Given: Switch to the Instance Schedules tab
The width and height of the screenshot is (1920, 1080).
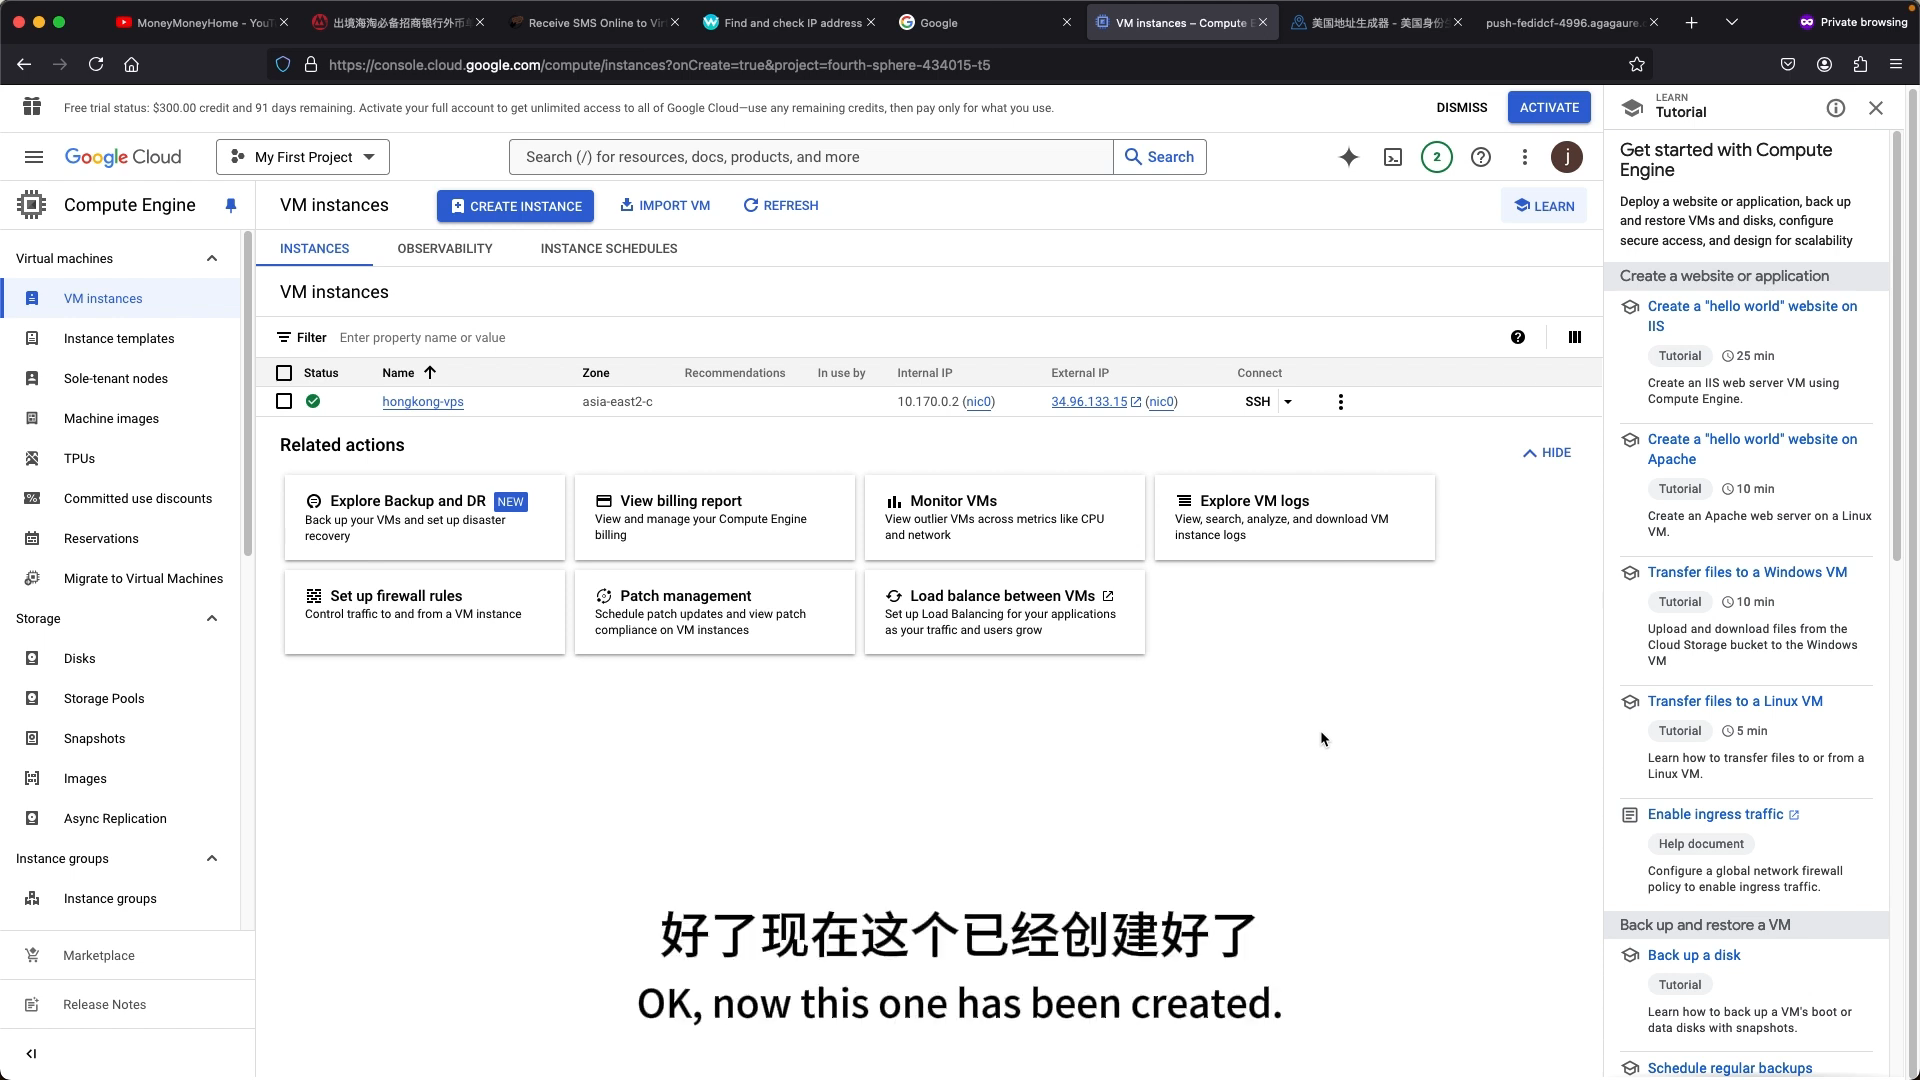Looking at the screenshot, I should (x=609, y=249).
